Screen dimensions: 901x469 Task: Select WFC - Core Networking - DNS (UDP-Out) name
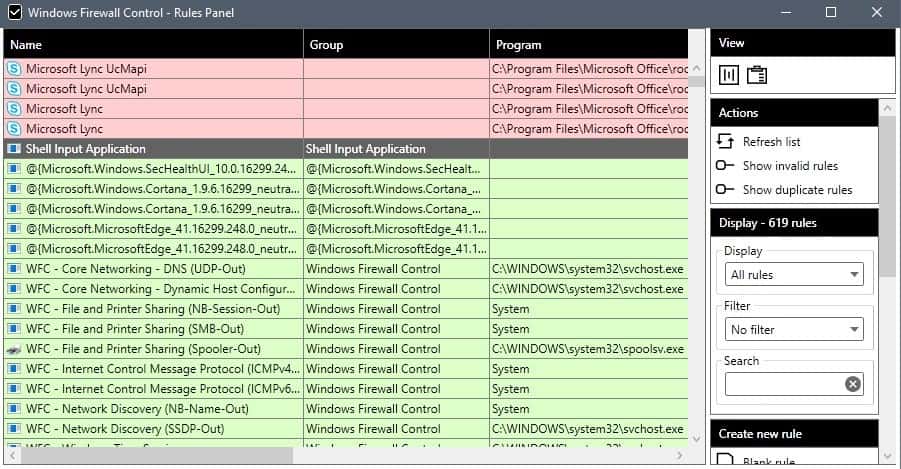[136, 268]
